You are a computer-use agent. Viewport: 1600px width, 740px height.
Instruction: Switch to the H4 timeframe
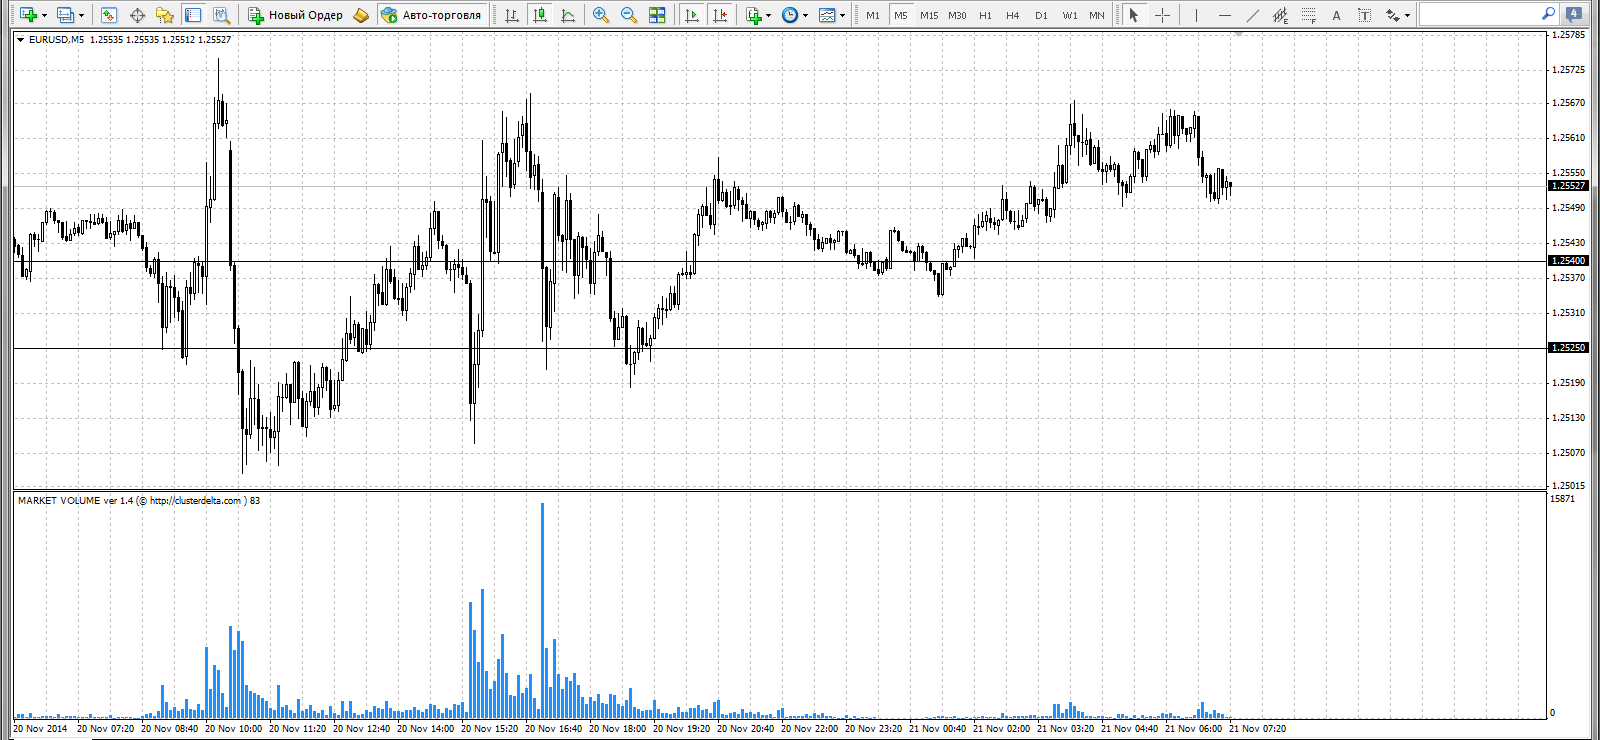(1013, 15)
